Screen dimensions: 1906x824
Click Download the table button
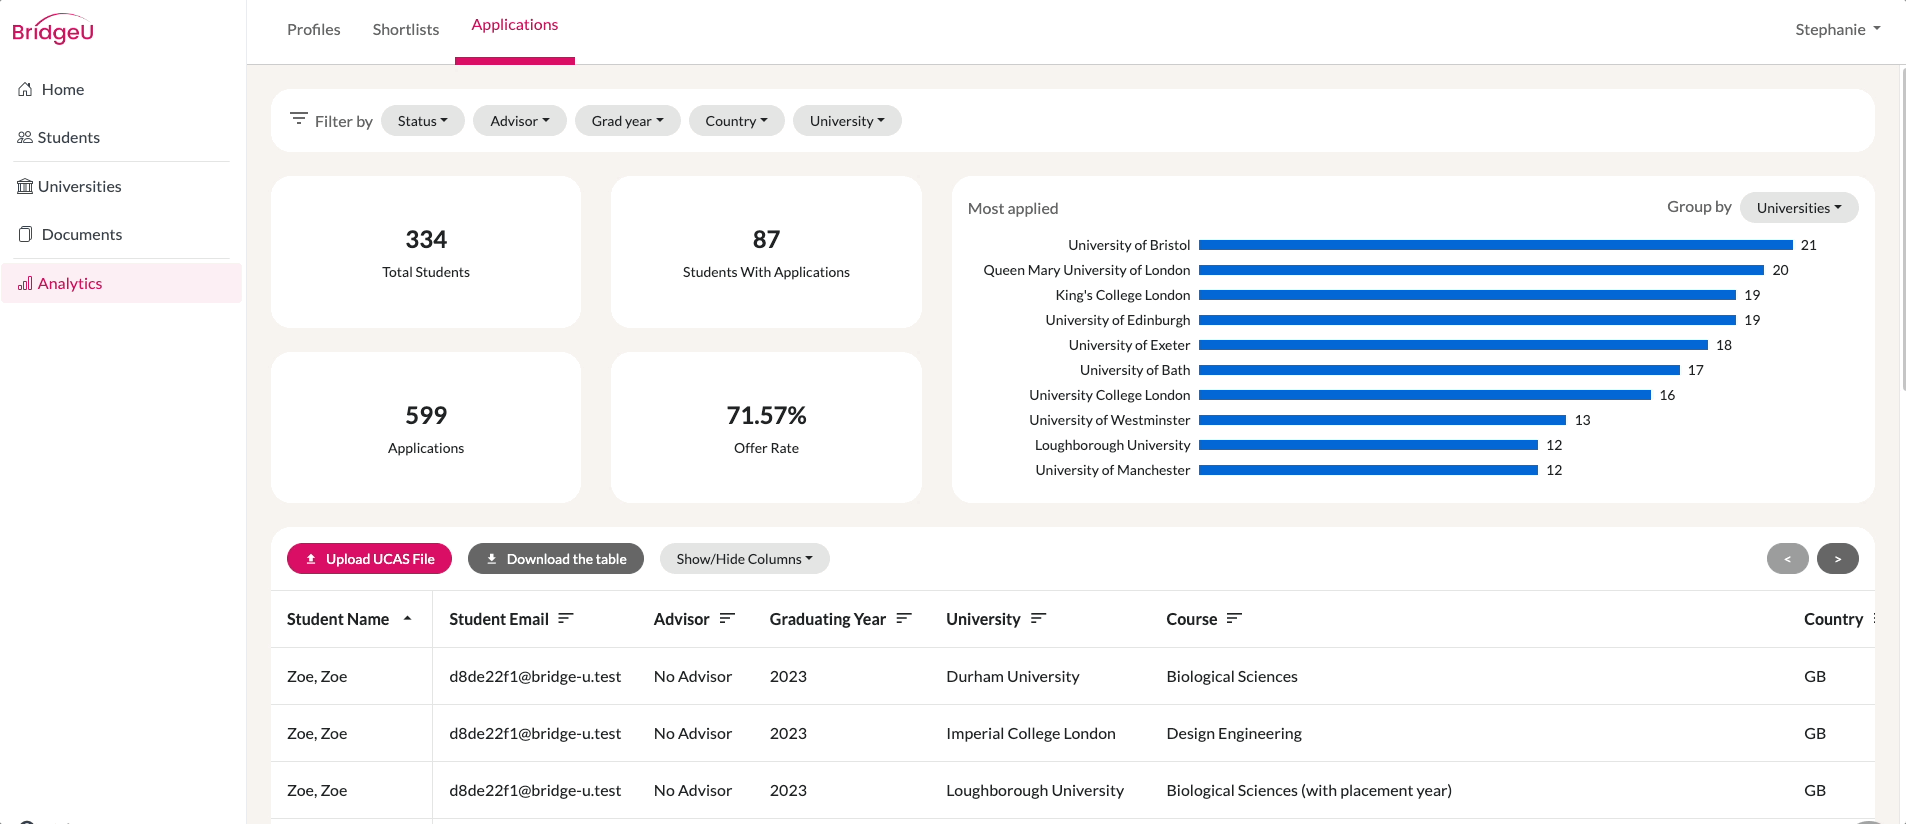[556, 559]
